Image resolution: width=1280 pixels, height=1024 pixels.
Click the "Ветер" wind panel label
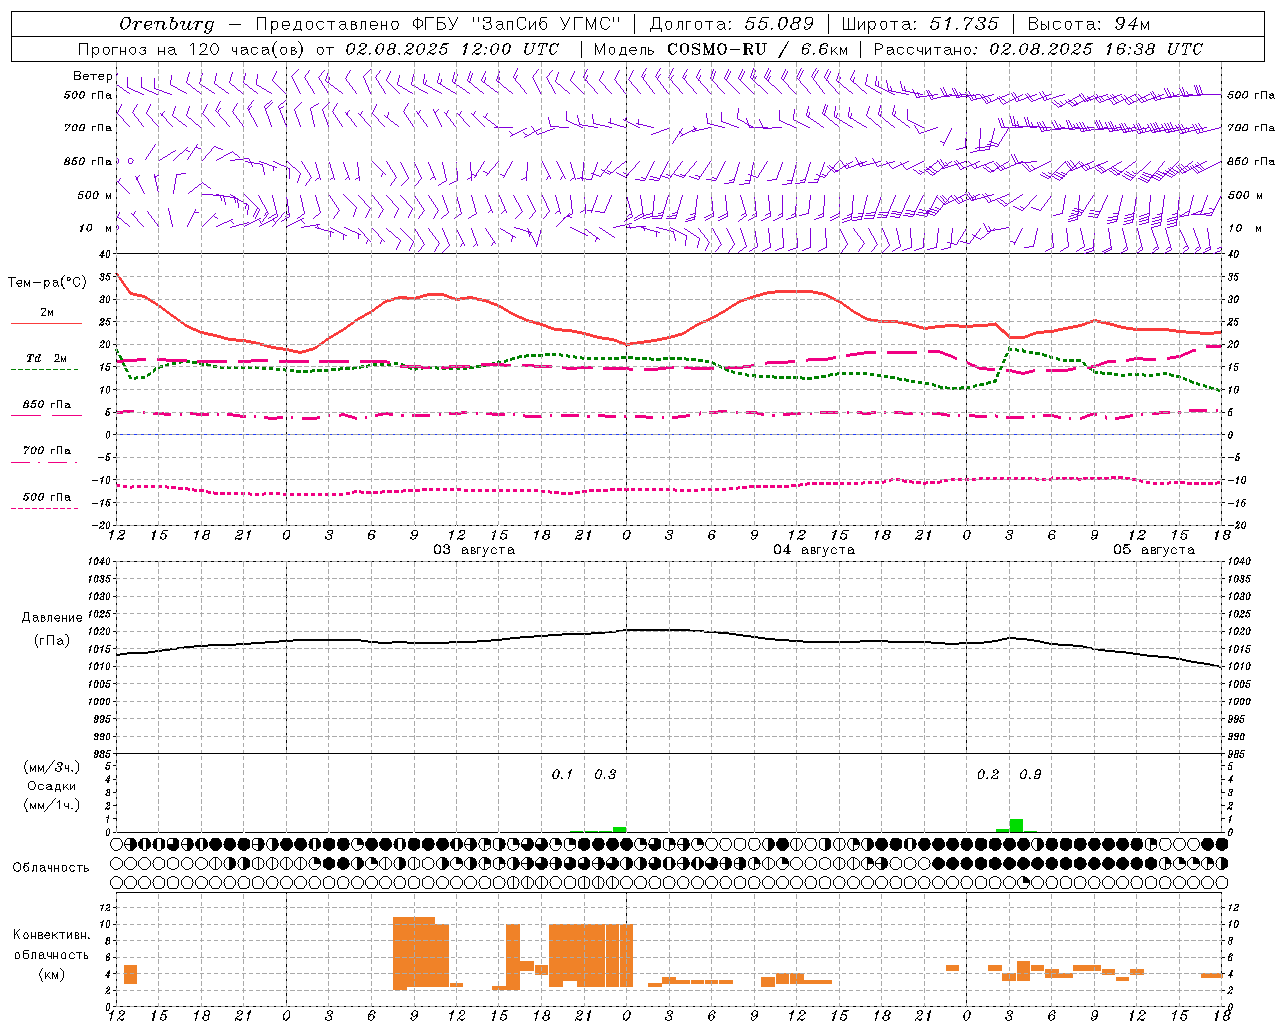93,76
